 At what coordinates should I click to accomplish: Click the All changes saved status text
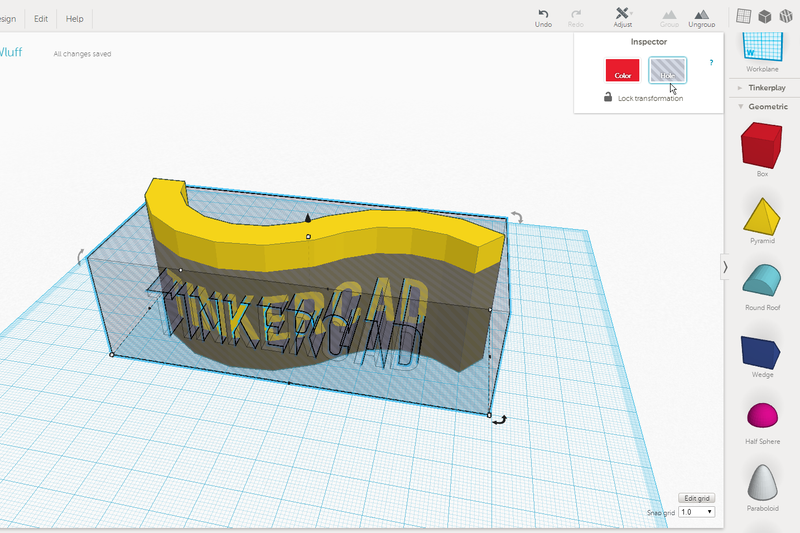[x=82, y=54]
